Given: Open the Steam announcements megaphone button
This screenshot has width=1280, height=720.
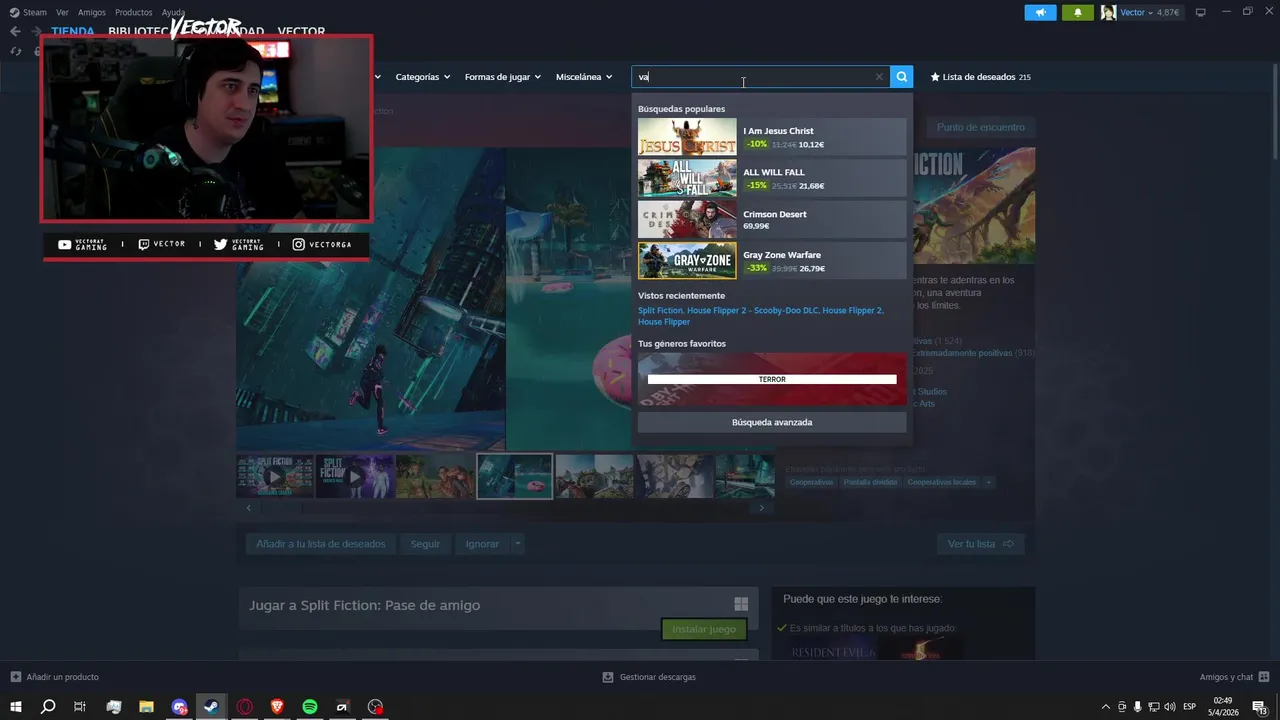Looking at the screenshot, I should coord(1040,13).
